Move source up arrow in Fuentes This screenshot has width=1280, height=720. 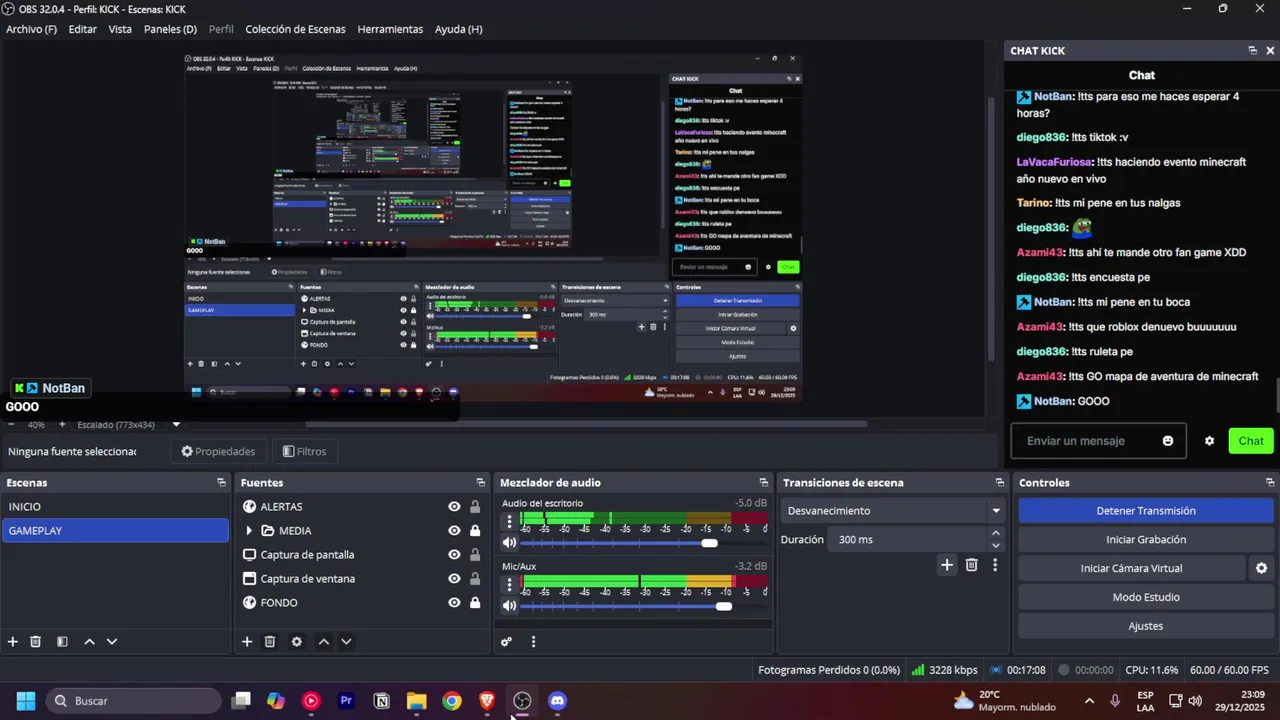tap(324, 642)
